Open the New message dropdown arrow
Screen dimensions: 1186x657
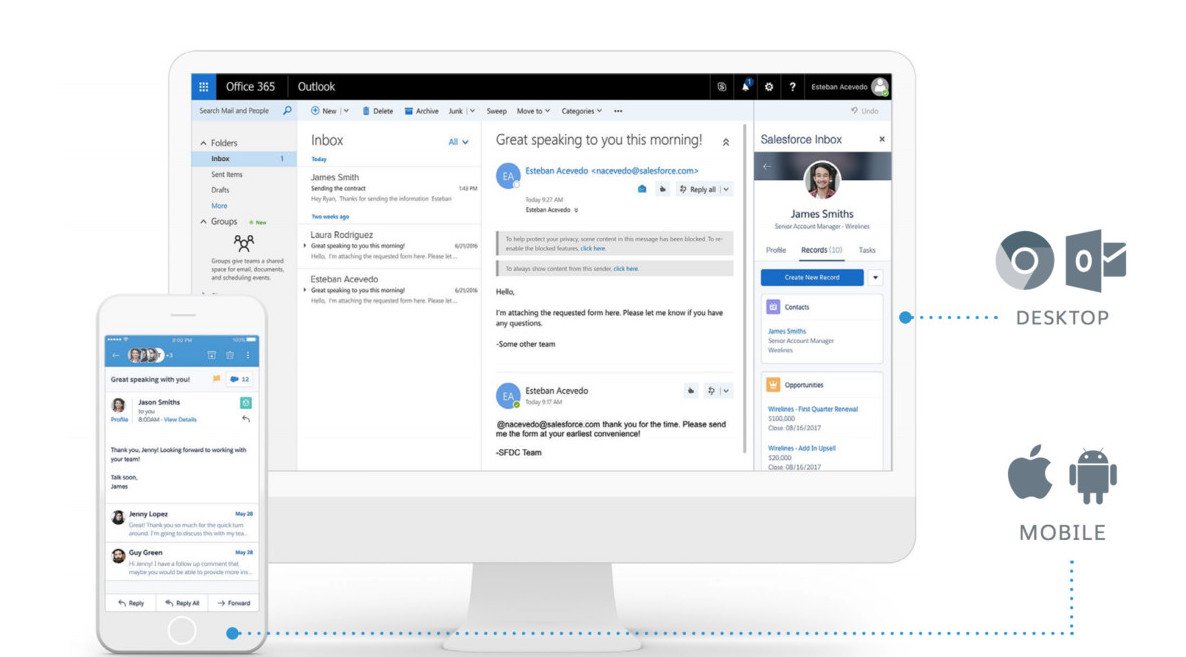pos(346,111)
